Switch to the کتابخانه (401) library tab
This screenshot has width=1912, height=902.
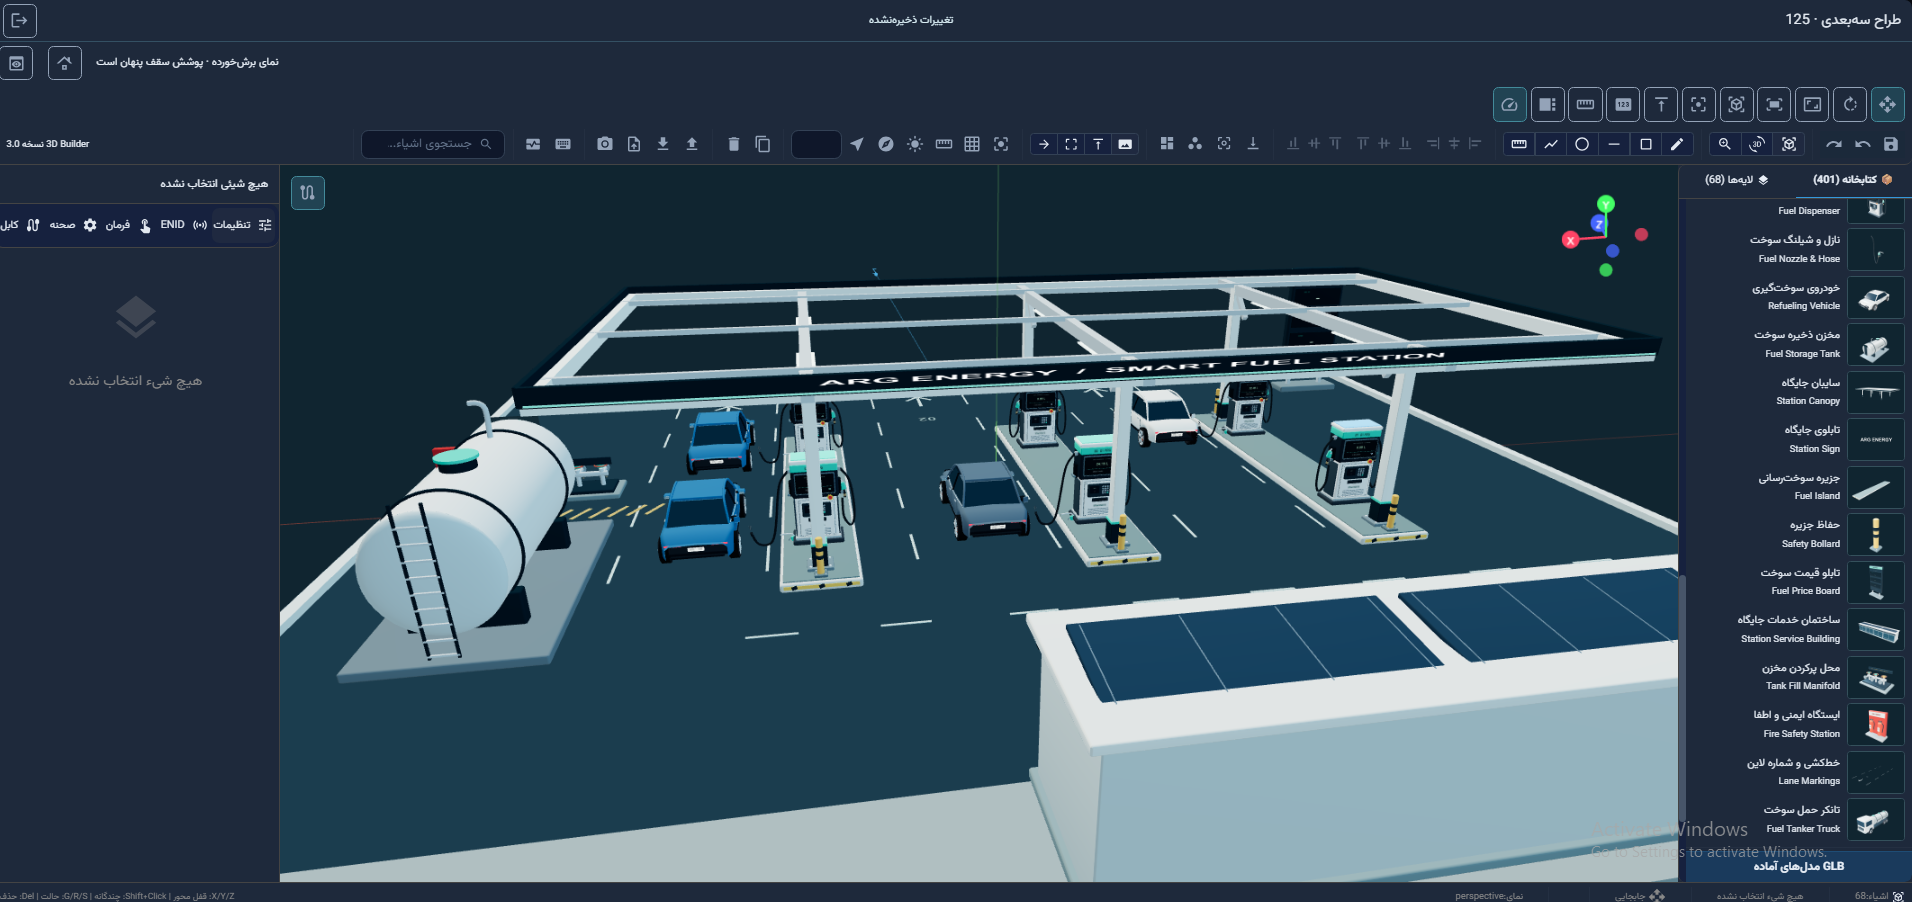click(x=1852, y=180)
